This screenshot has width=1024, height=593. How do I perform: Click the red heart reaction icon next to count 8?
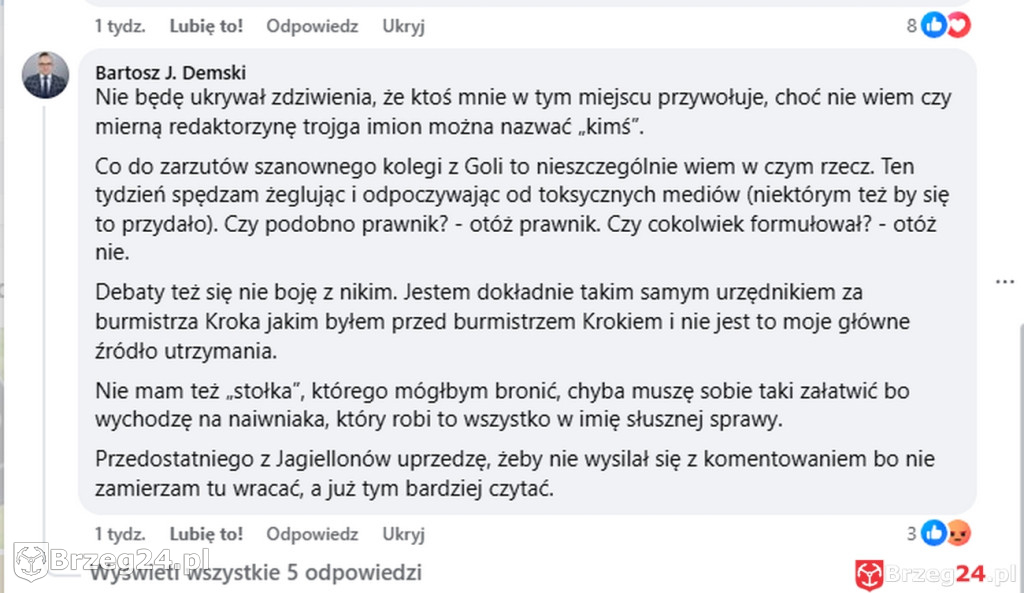tap(958, 25)
